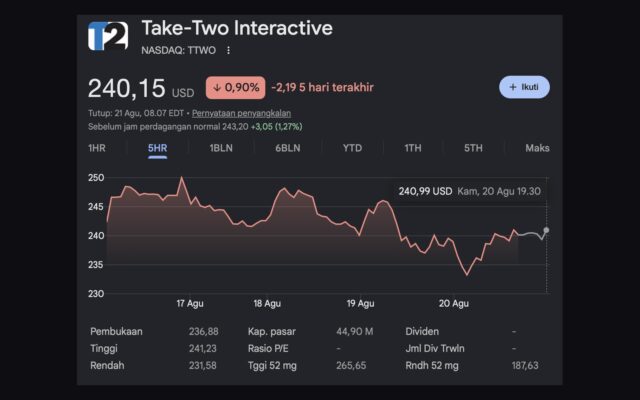Click the Tutup: 21 Agu, 08.07 EDT text
Image resolution: width=640 pixels, height=400 pixels.
(136, 113)
